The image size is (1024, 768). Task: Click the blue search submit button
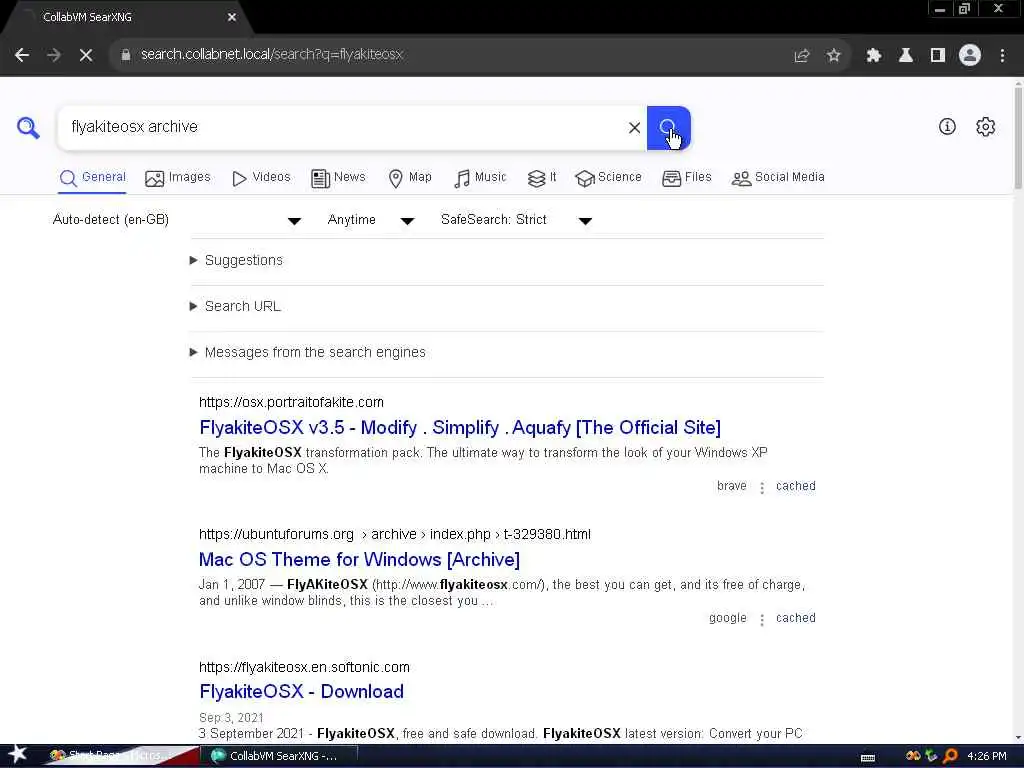point(668,128)
